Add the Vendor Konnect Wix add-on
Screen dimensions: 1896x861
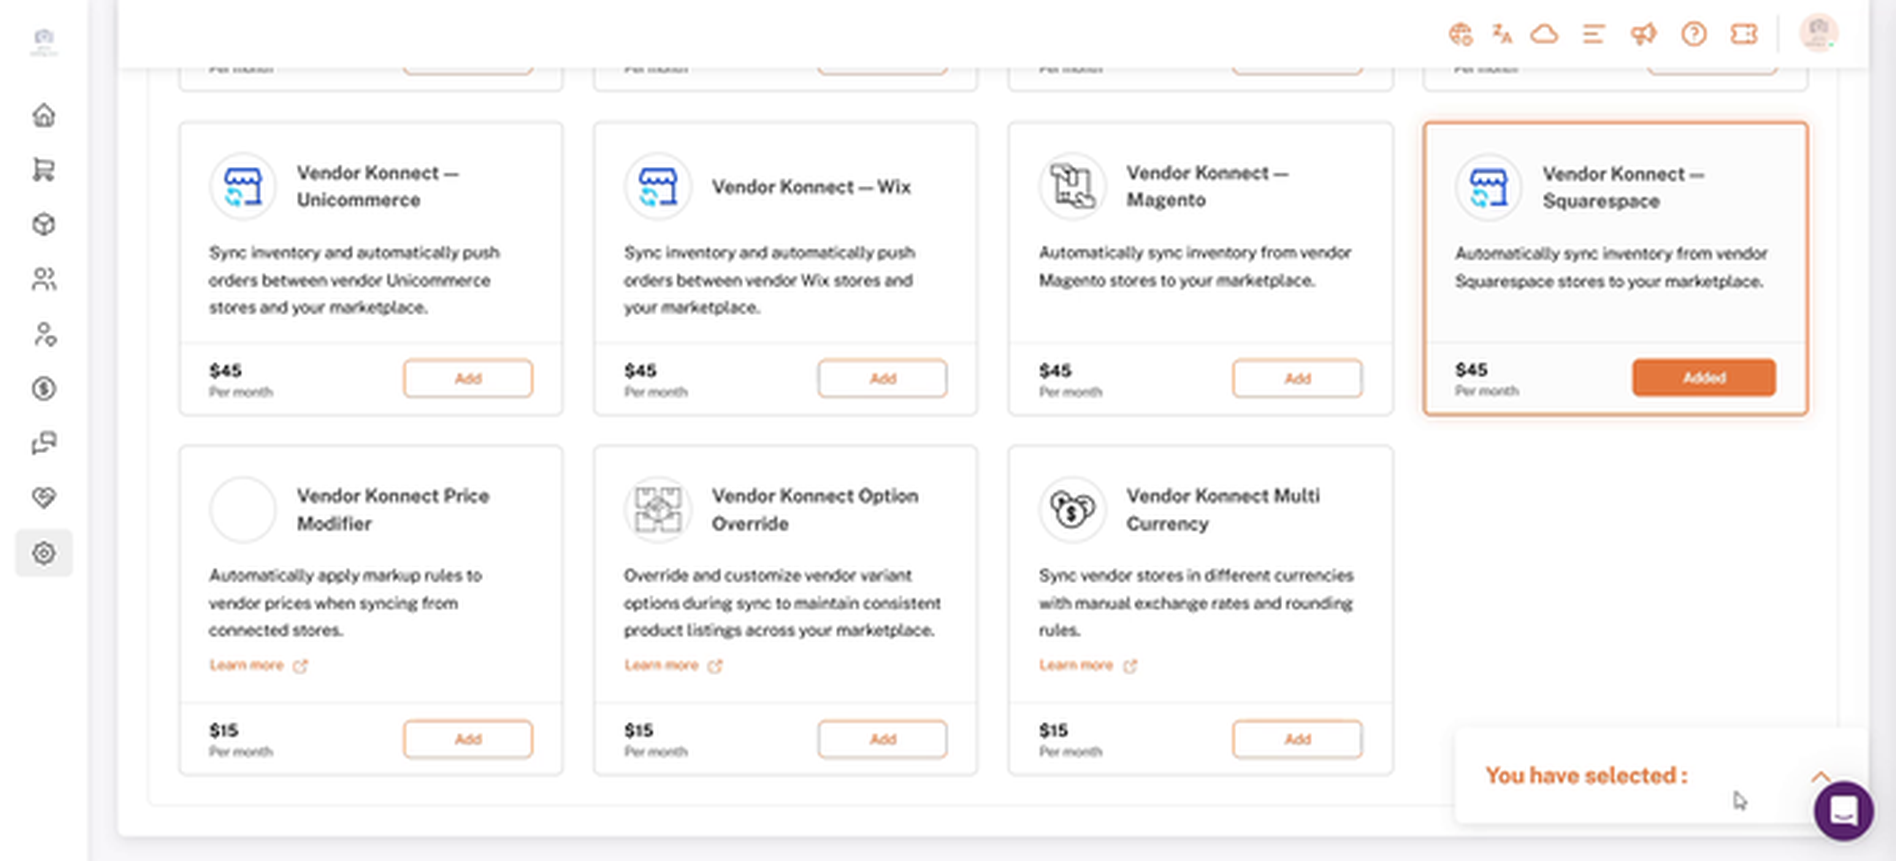pyautogui.click(x=882, y=378)
